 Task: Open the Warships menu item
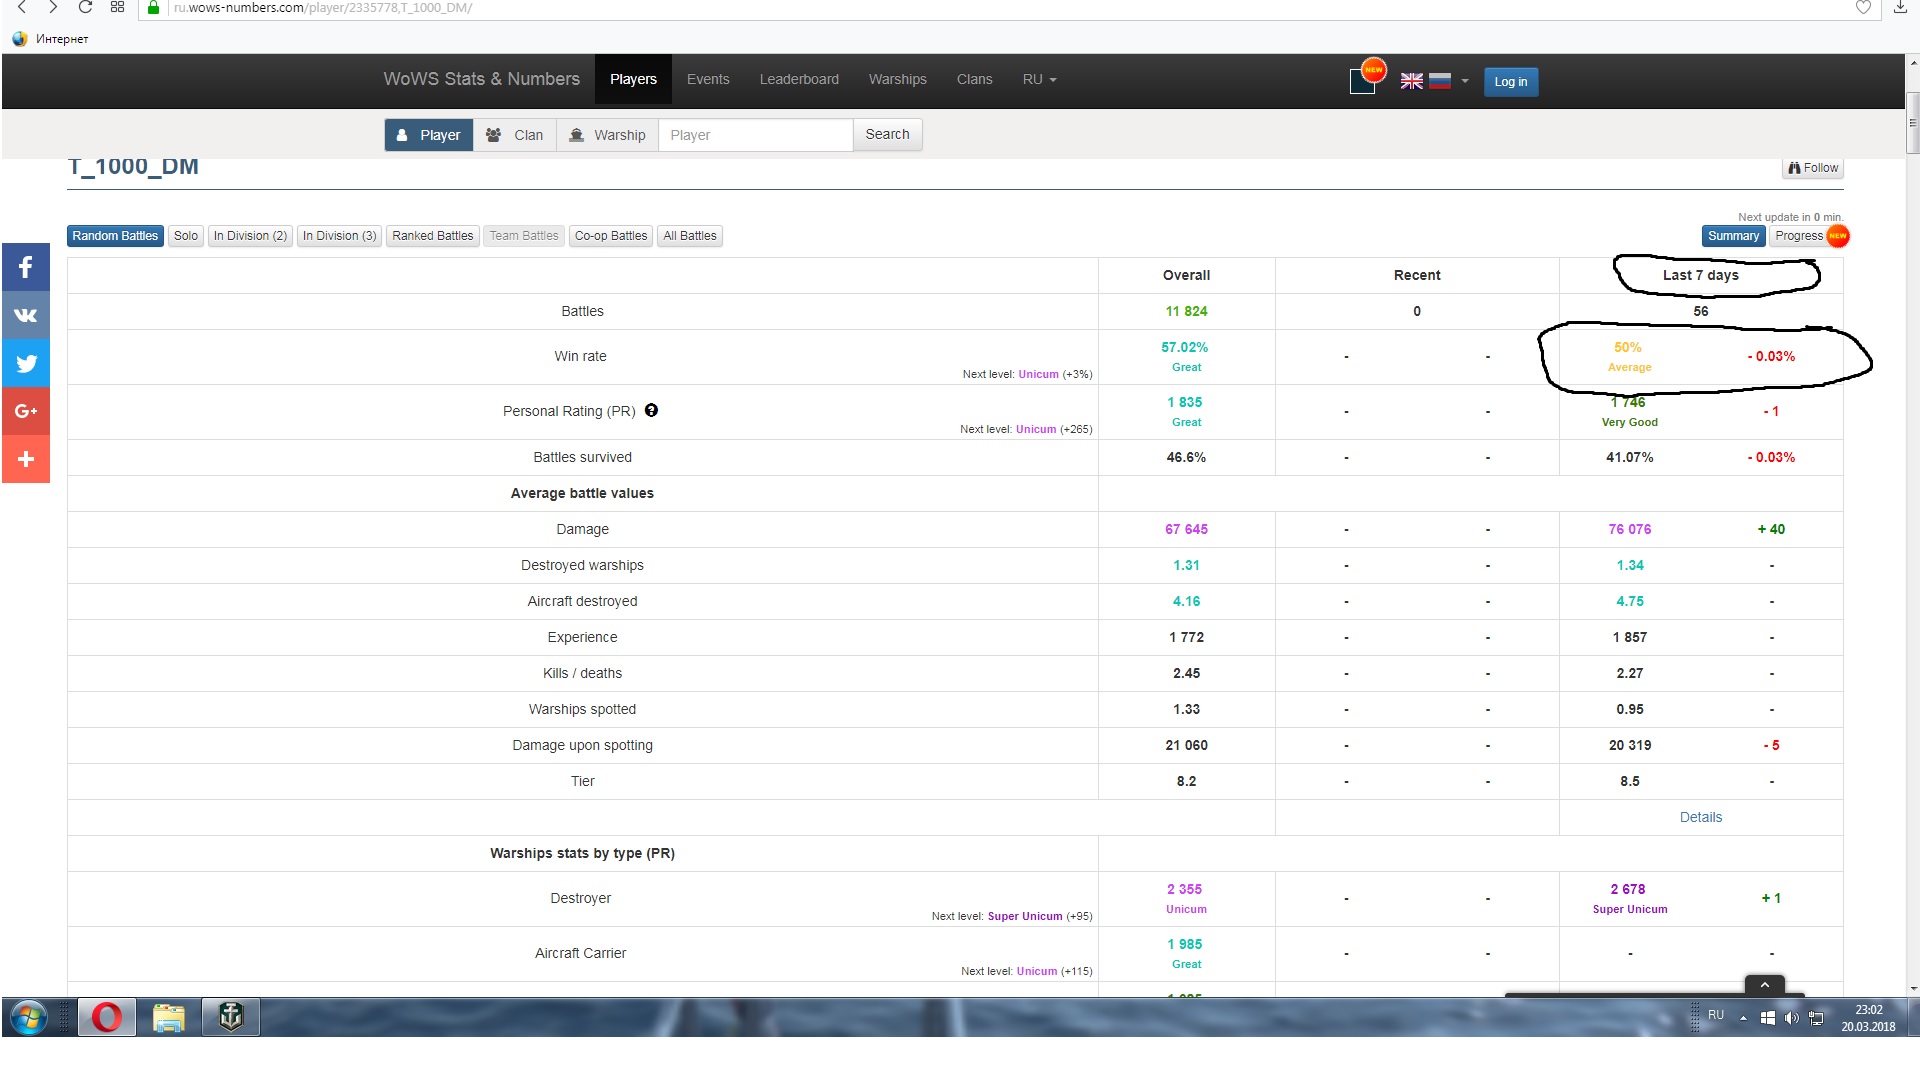pyautogui.click(x=897, y=79)
